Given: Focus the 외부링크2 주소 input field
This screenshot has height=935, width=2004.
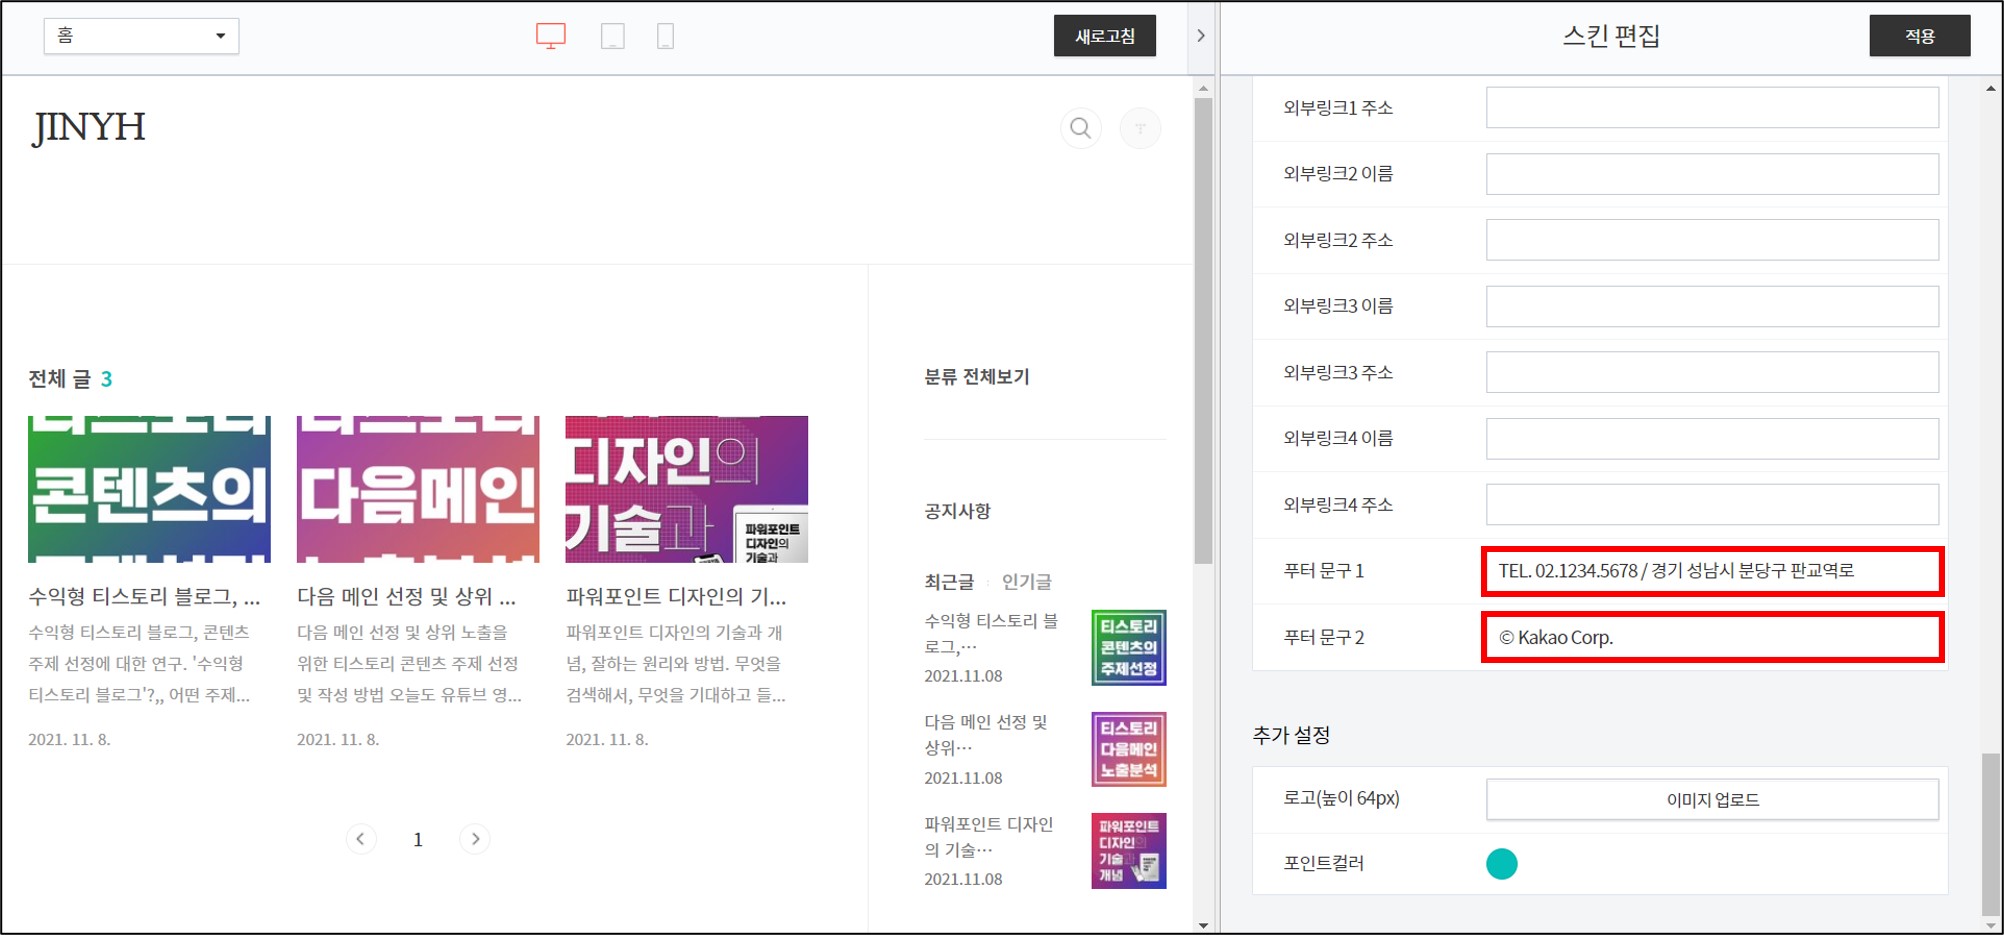Looking at the screenshot, I should [1712, 240].
